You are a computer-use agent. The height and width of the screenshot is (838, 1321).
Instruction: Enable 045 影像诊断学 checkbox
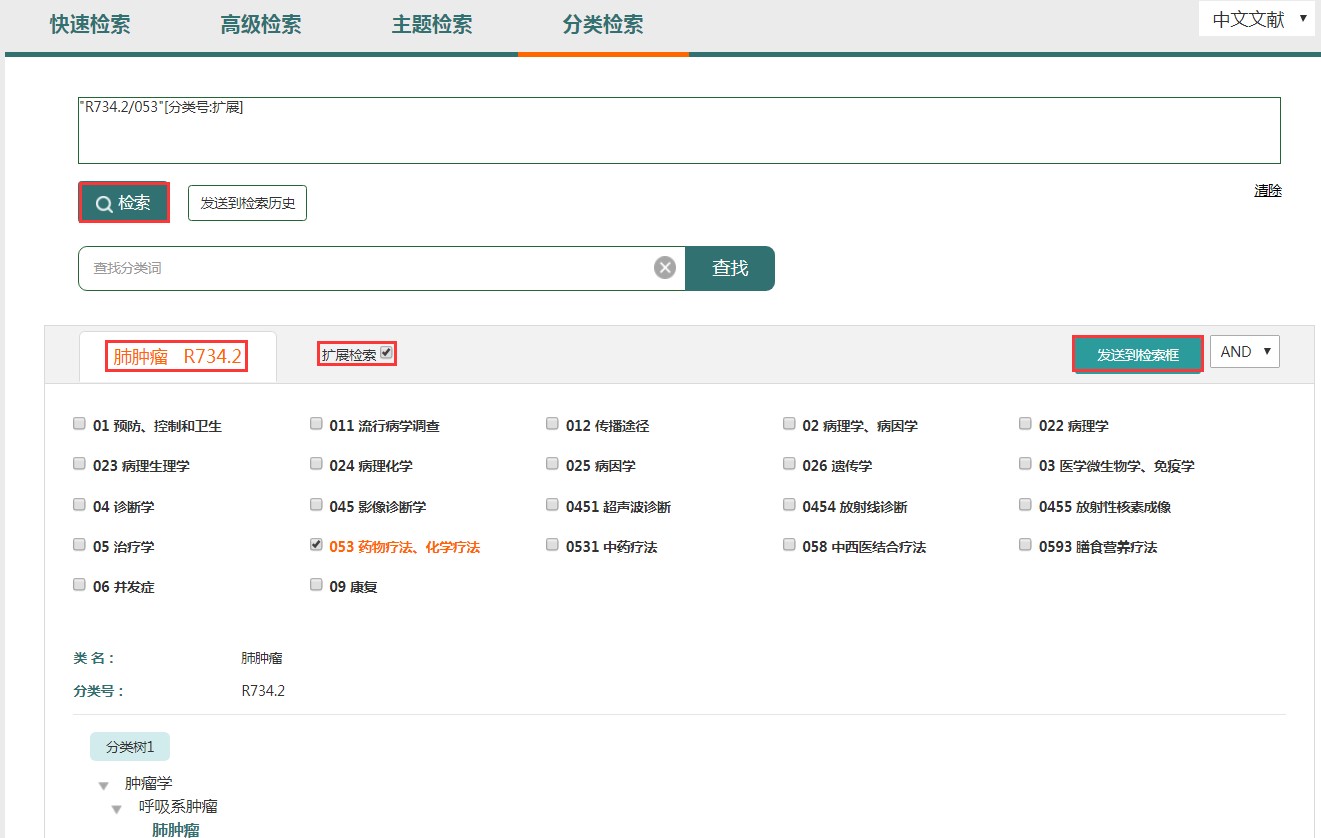point(316,505)
